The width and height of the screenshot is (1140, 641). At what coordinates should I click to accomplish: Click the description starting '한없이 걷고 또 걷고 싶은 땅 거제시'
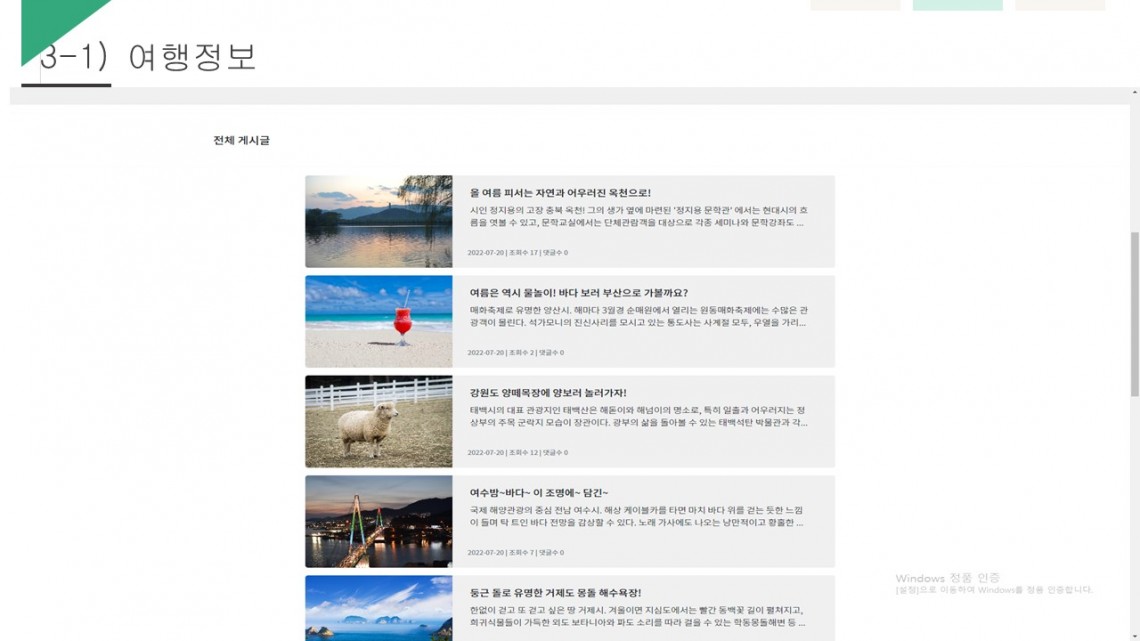637,616
